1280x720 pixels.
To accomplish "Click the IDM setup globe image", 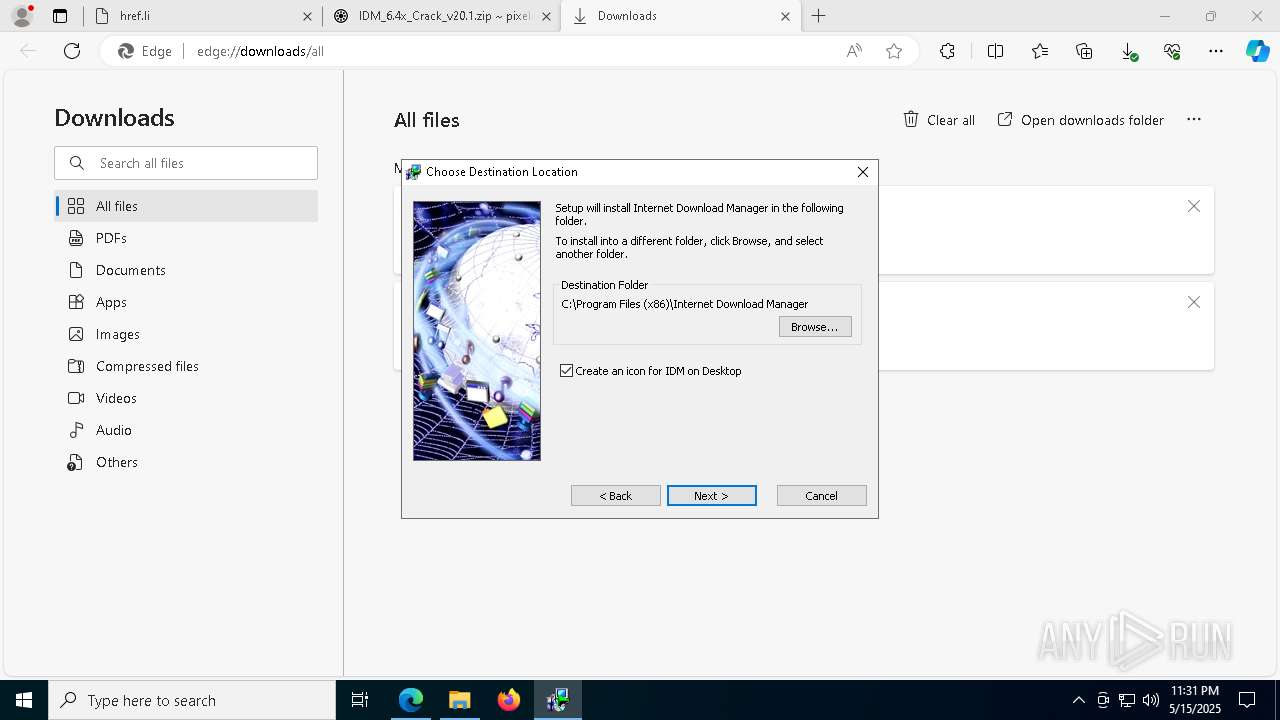I will click(x=477, y=331).
